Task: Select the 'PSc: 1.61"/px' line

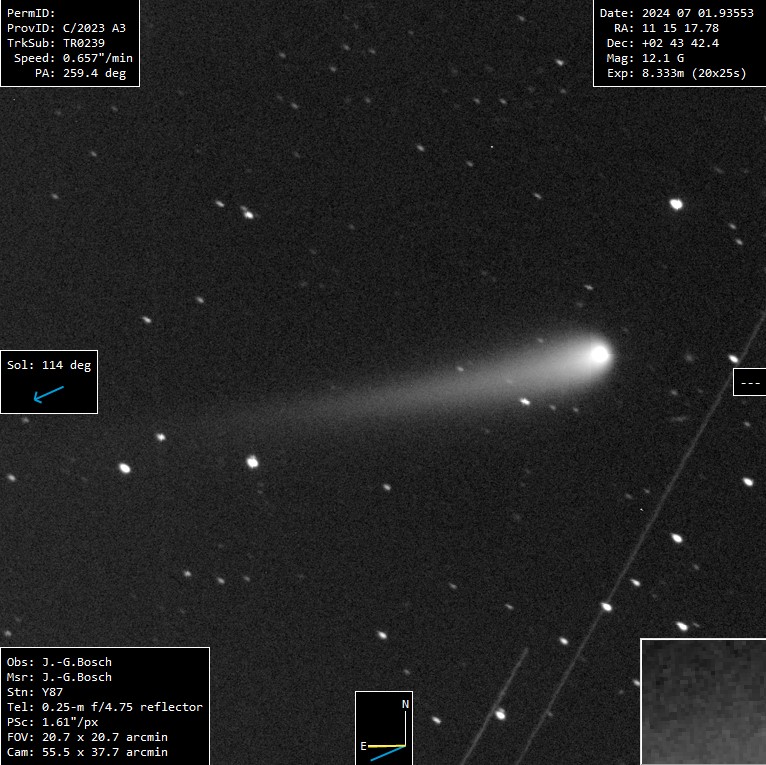Action: tap(52, 722)
